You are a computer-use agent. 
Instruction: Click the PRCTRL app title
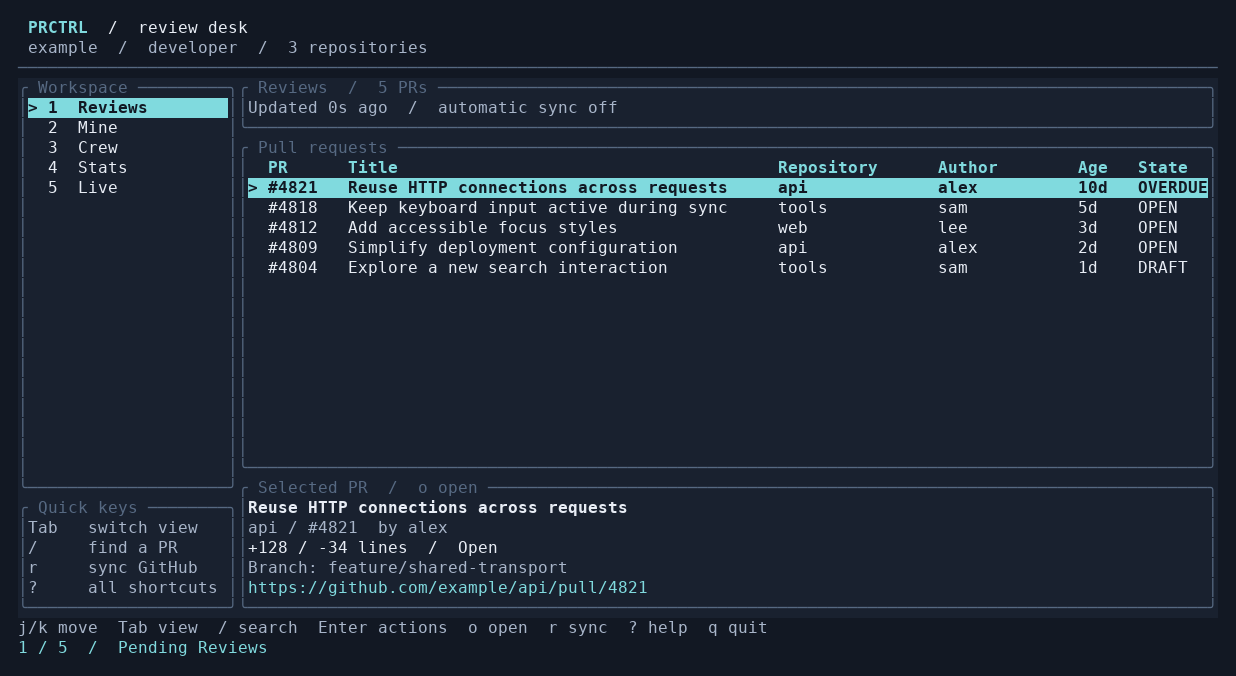[58, 28]
